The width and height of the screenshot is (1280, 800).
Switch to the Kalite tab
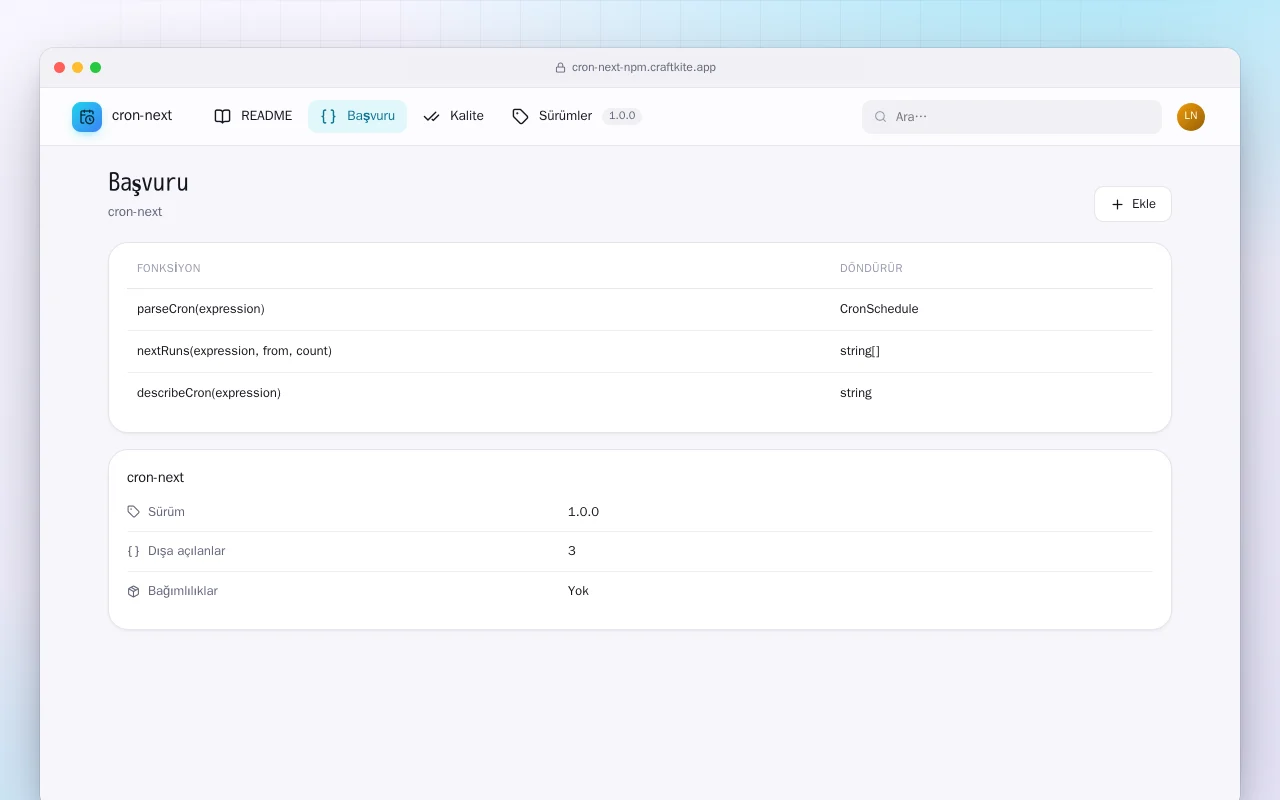pos(453,116)
